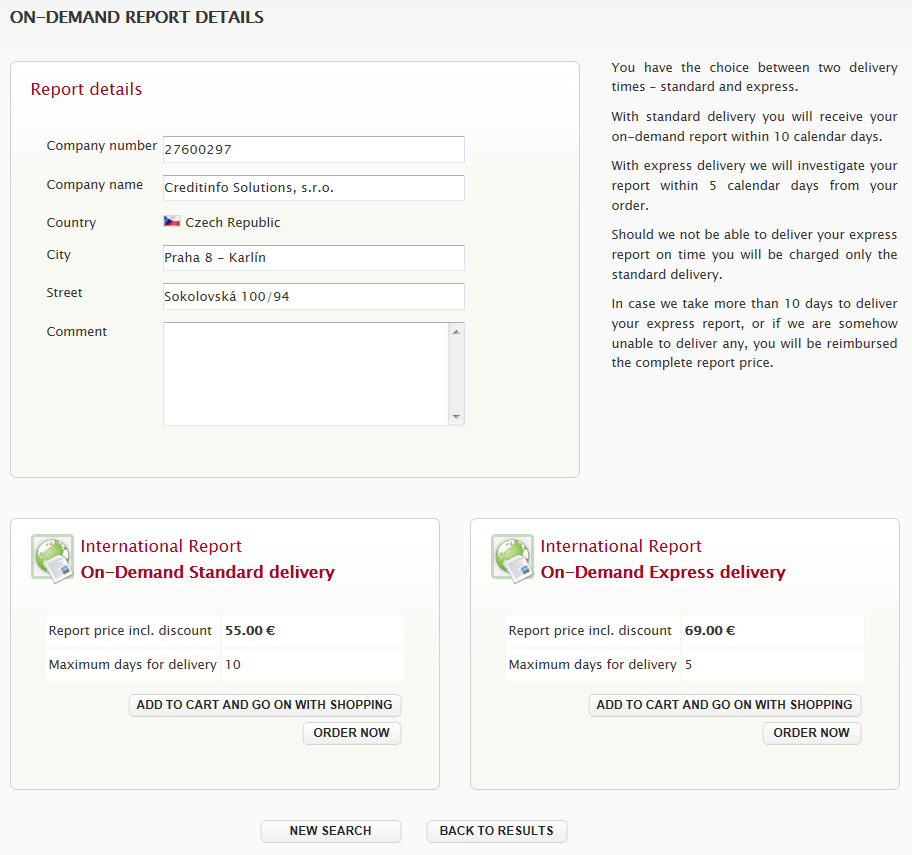Click the Company name input field
The image size is (912, 855).
click(x=313, y=188)
